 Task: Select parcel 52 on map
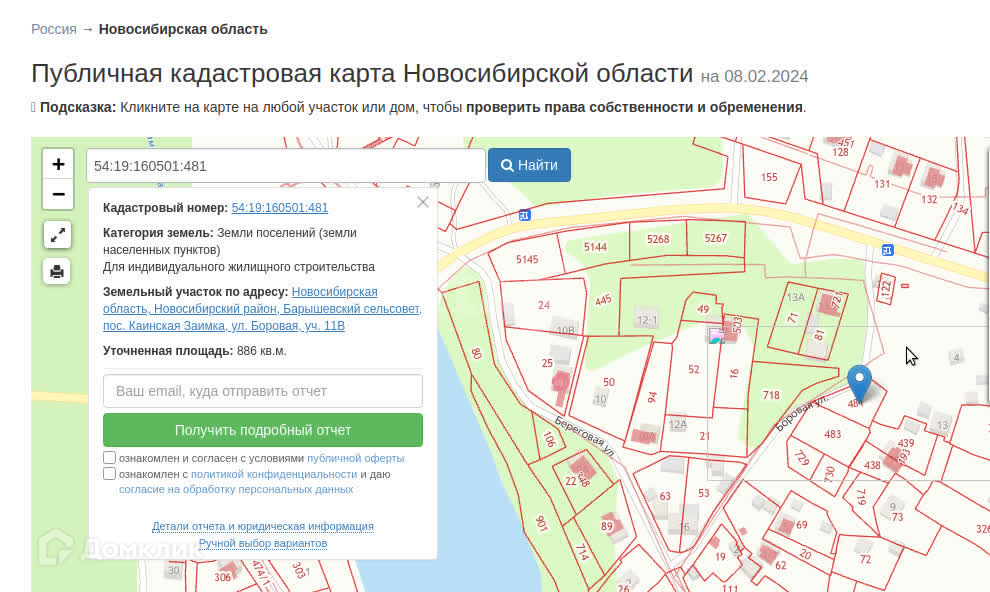point(693,370)
